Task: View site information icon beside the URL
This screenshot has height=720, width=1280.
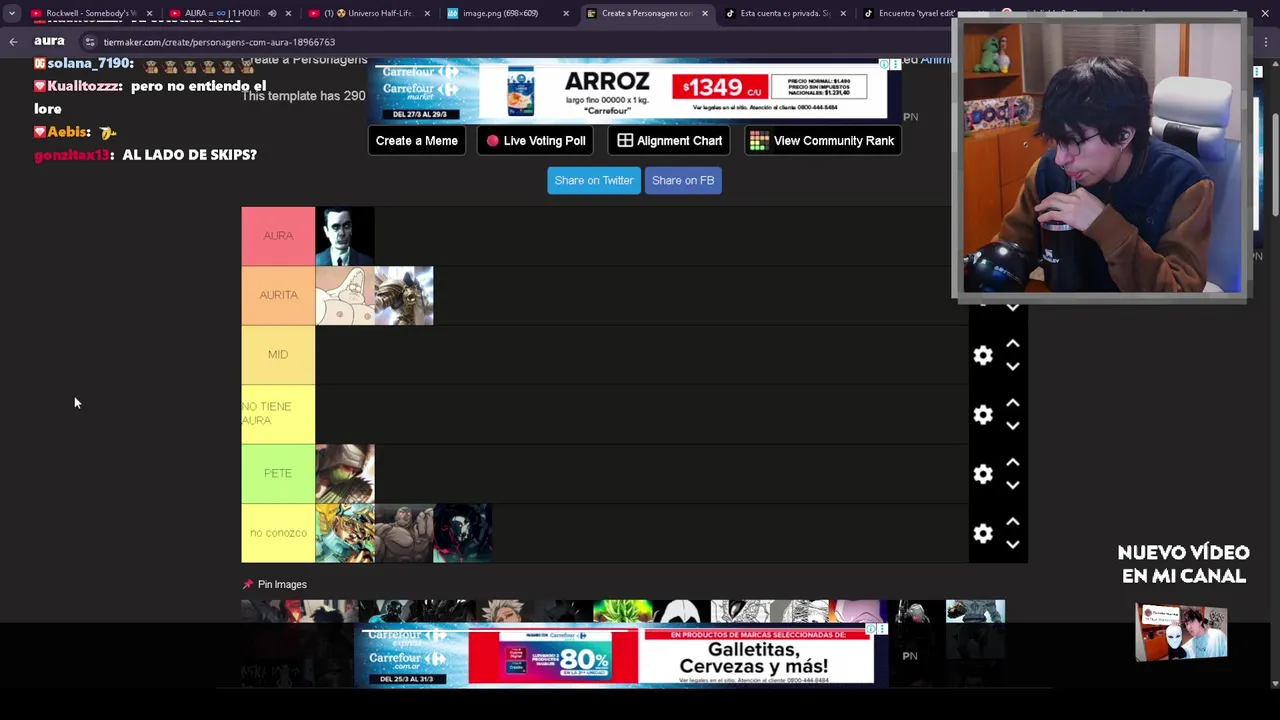Action: (x=89, y=42)
